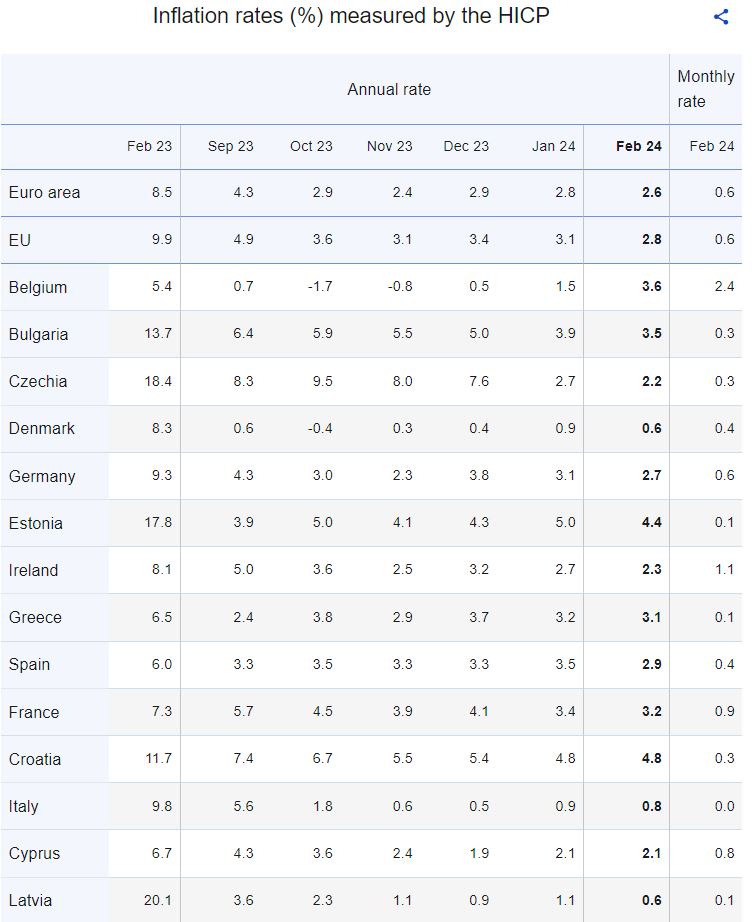
Task: Click the Monthly rate column header
Action: 705,89
